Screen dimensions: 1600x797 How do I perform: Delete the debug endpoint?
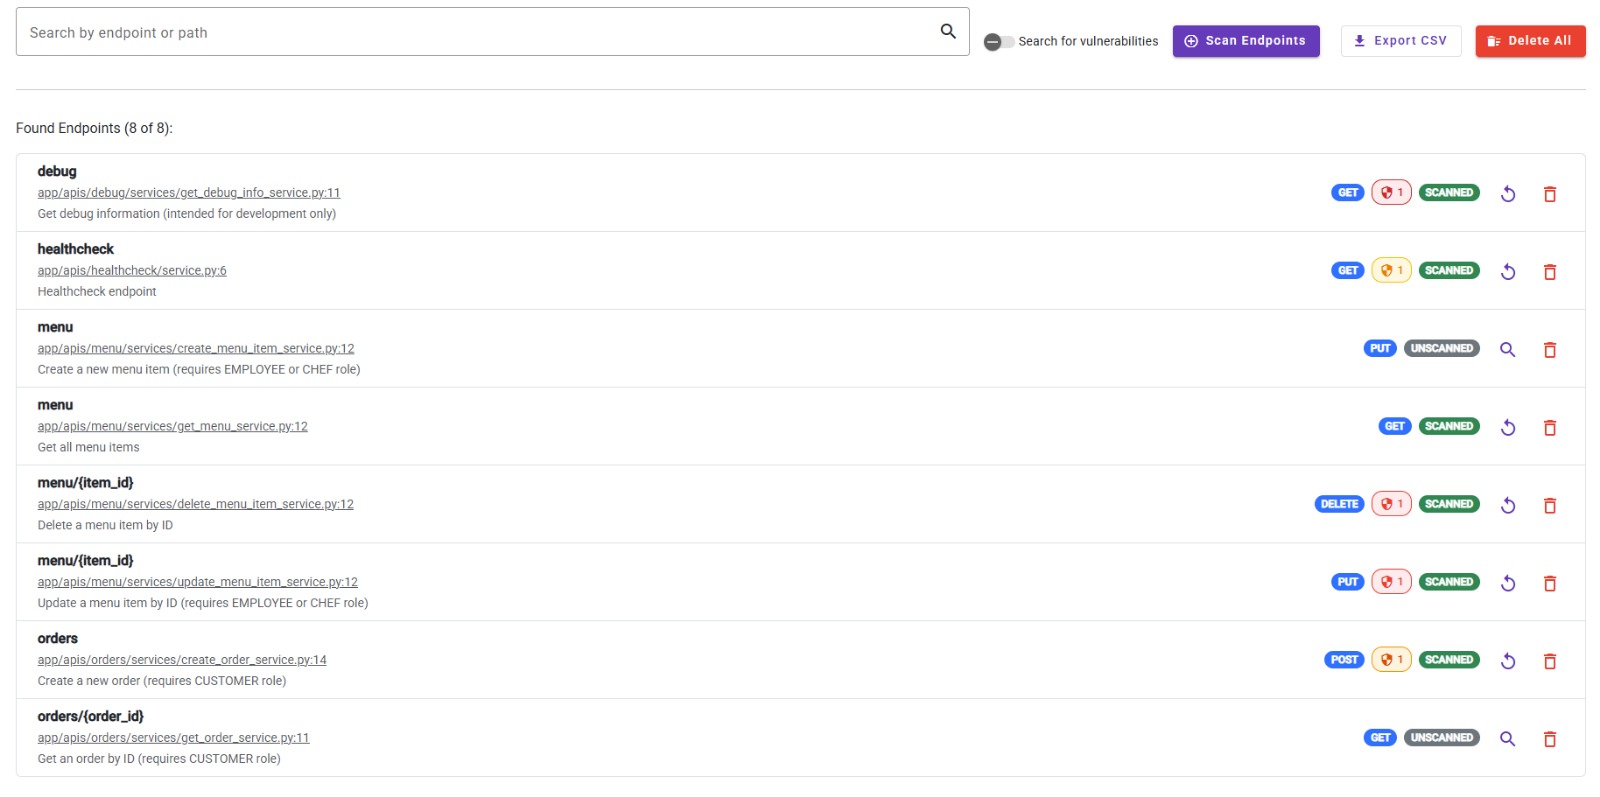(x=1550, y=194)
